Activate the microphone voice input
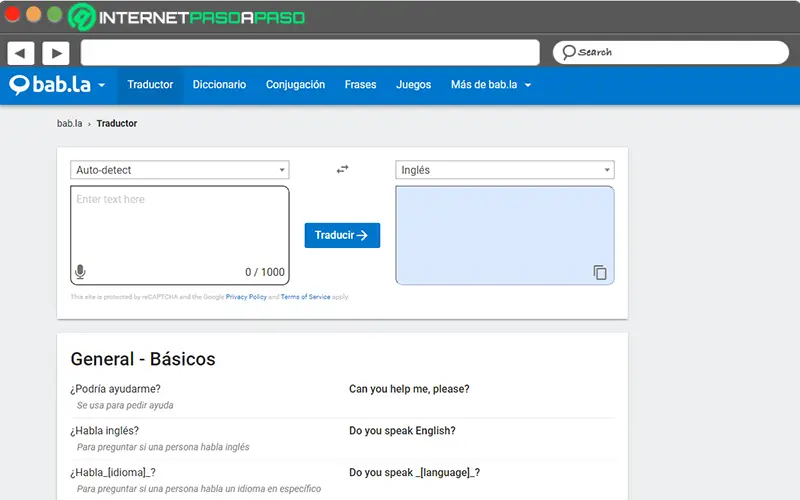Screen dimensions: 800x500 click(x=80, y=271)
